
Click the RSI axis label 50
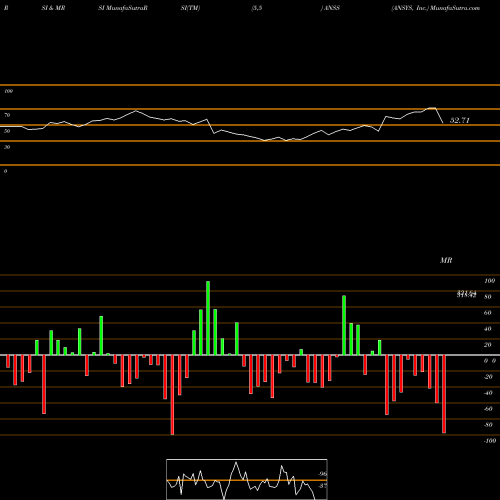coord(7,131)
